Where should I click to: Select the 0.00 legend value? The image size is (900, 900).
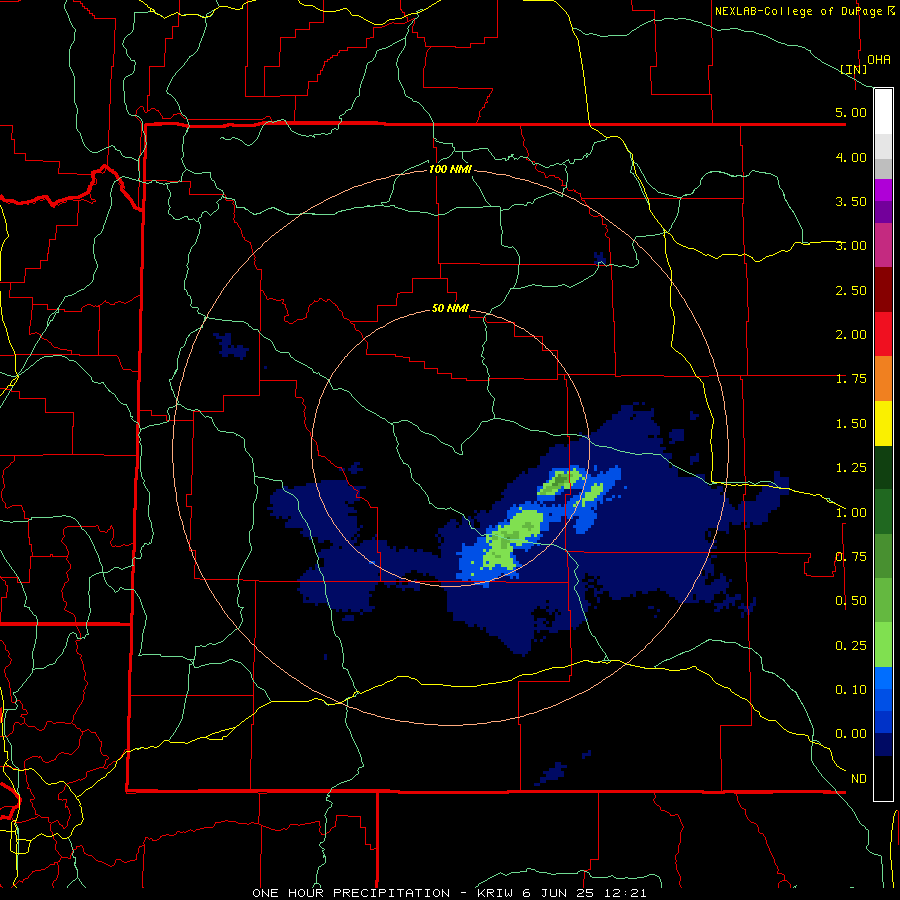[x=851, y=734]
